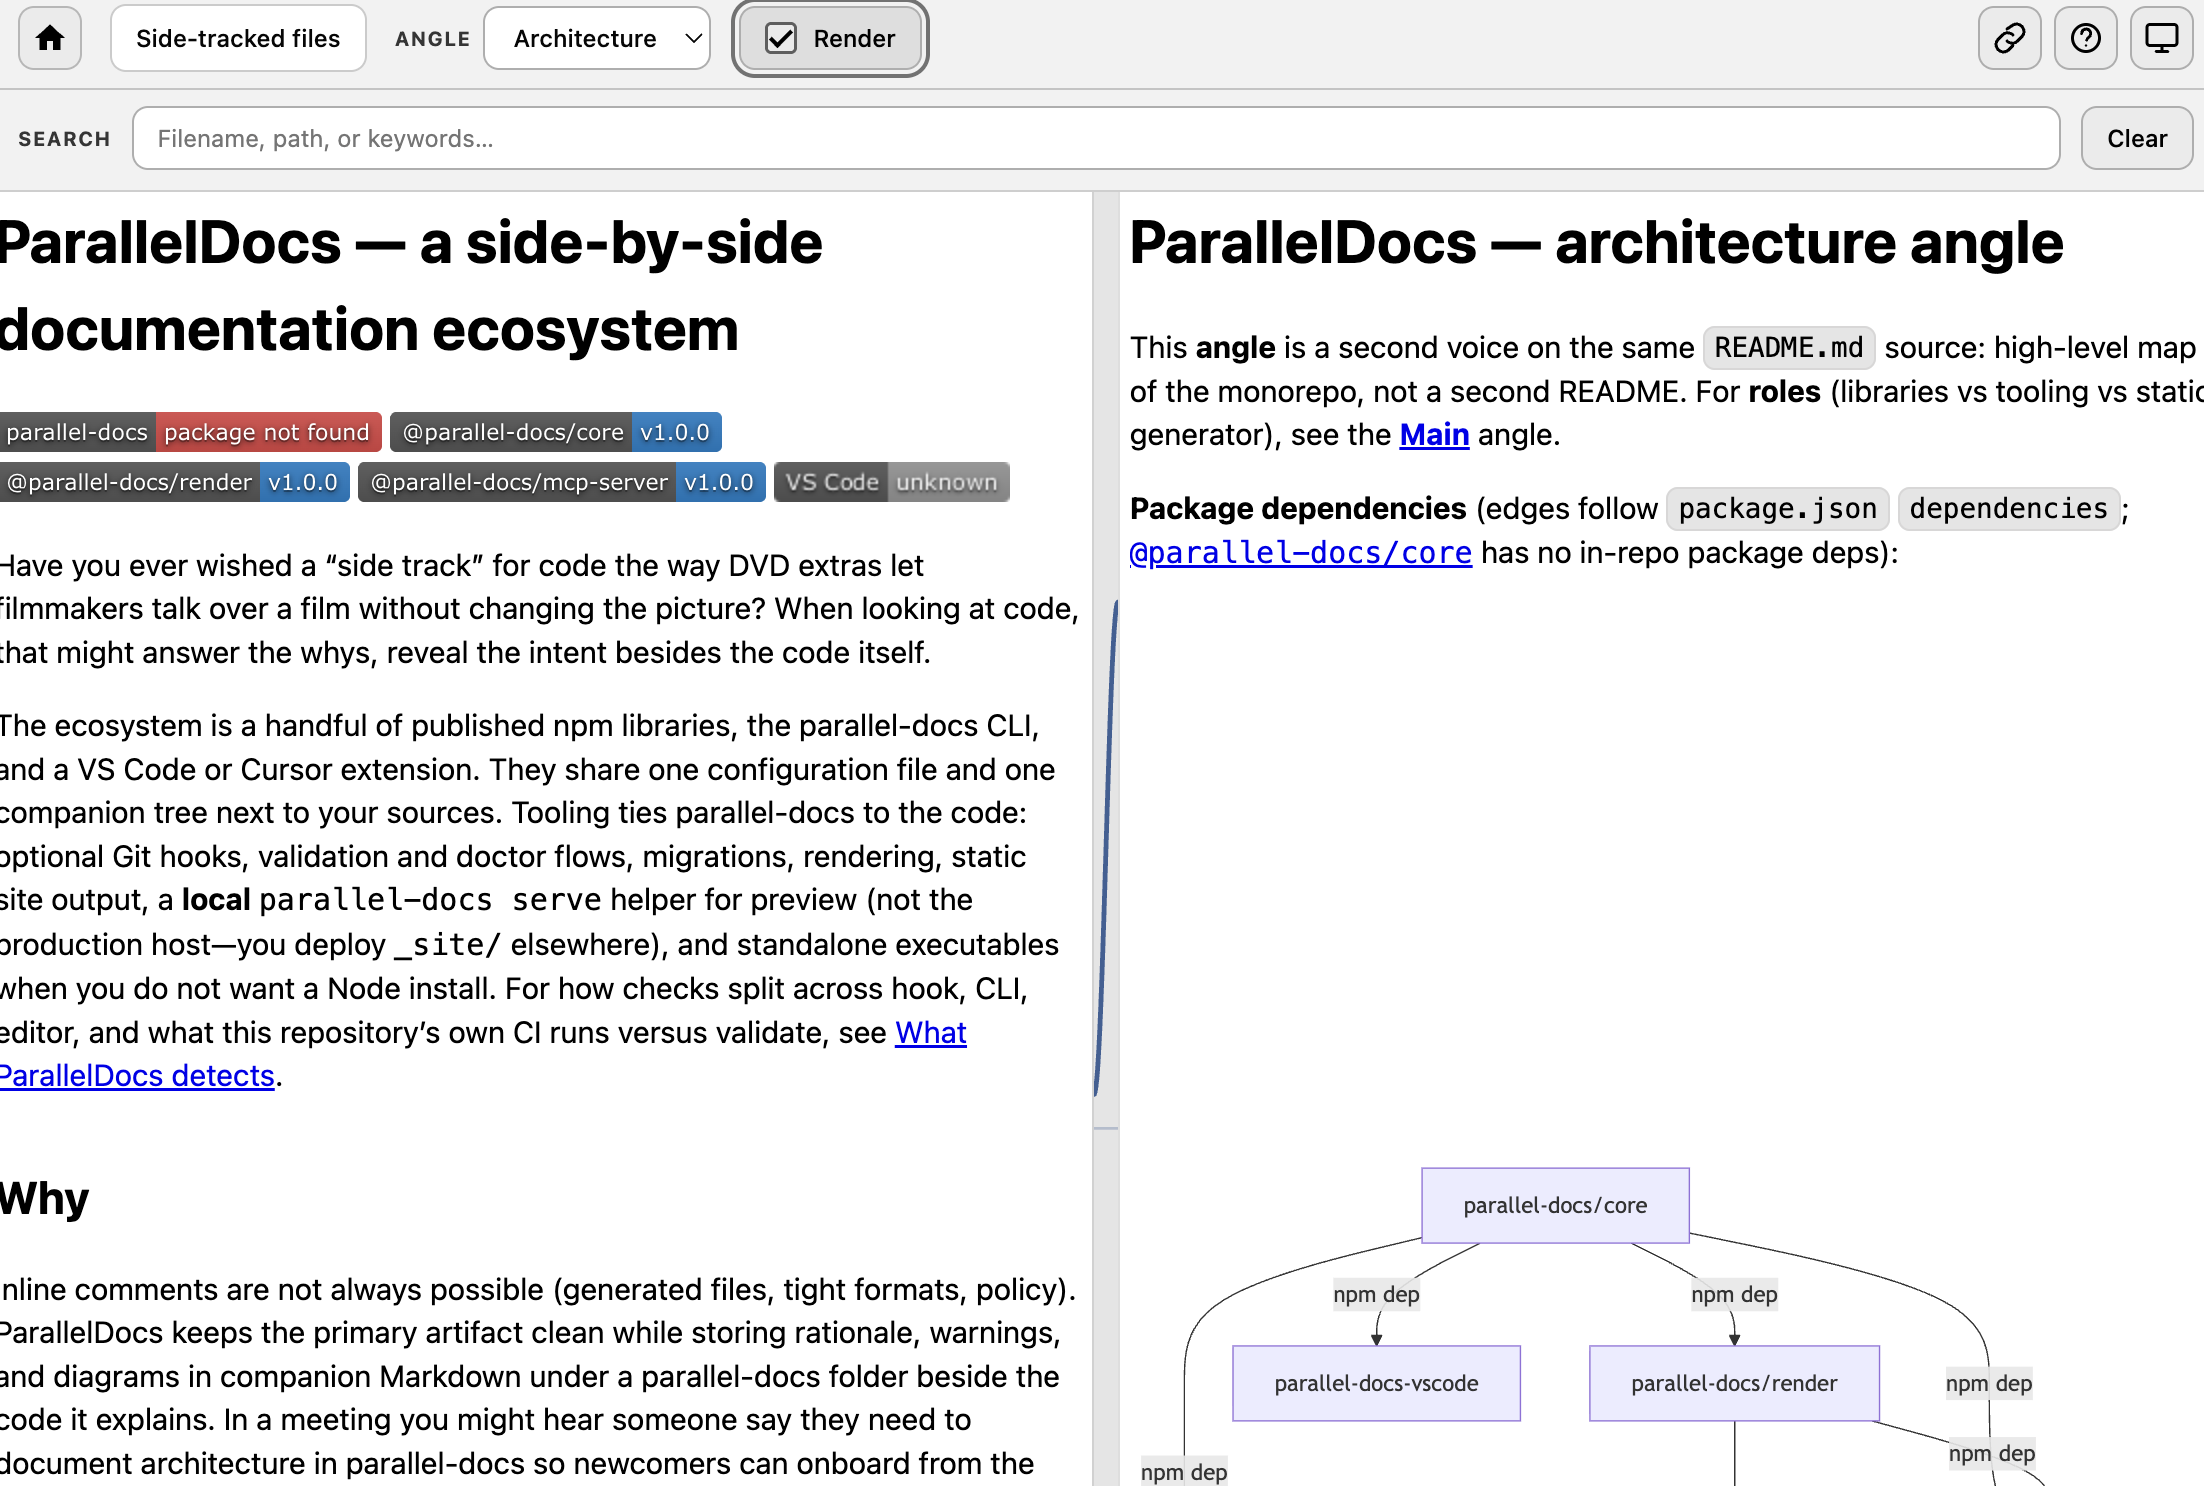Viewport: 2204px width, 1486px height.
Task: Copy link with the chain icon
Action: [2009, 38]
